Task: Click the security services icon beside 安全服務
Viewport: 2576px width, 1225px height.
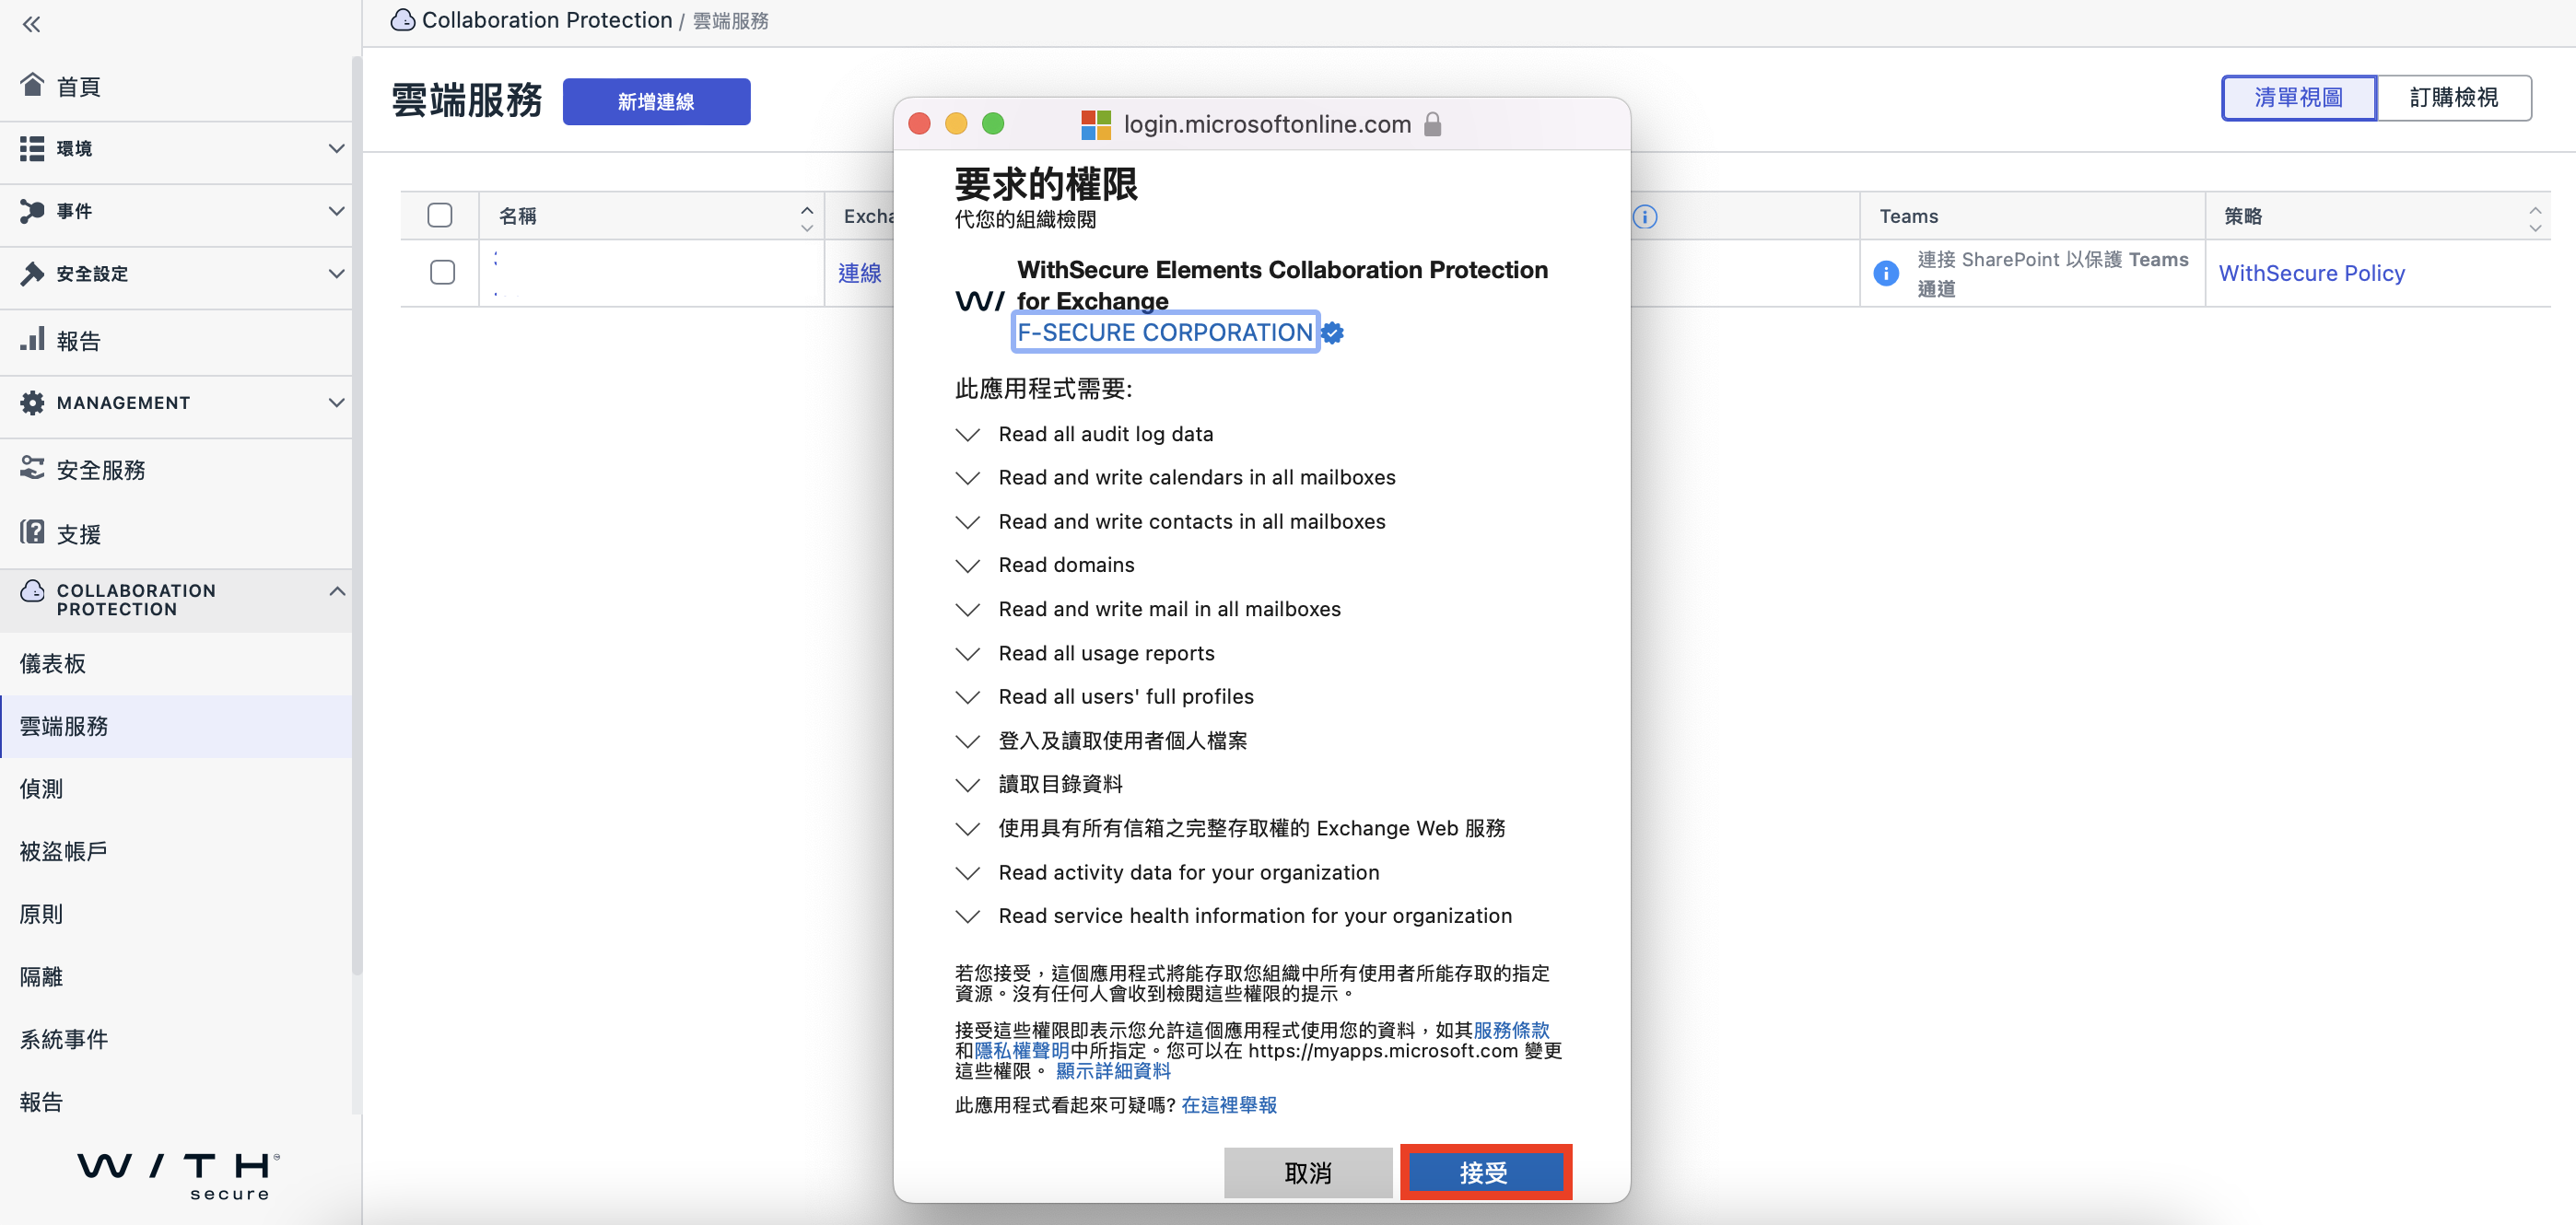Action: pos(32,468)
